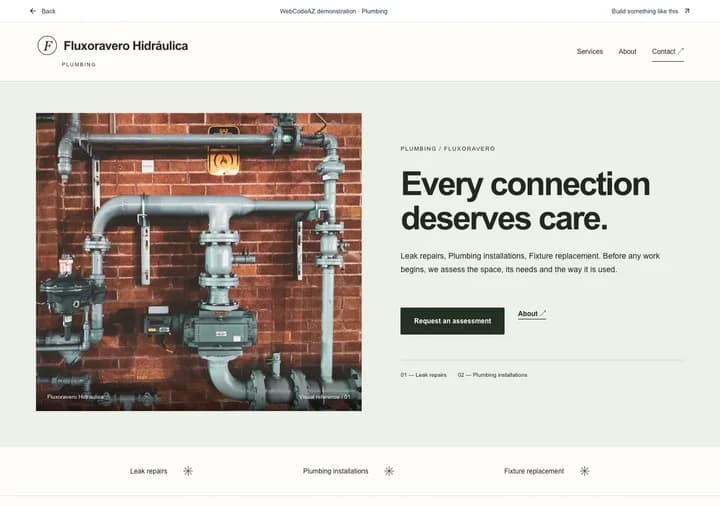
Task: Click the PLUMBING tagline under the logo
Action: 79,65
